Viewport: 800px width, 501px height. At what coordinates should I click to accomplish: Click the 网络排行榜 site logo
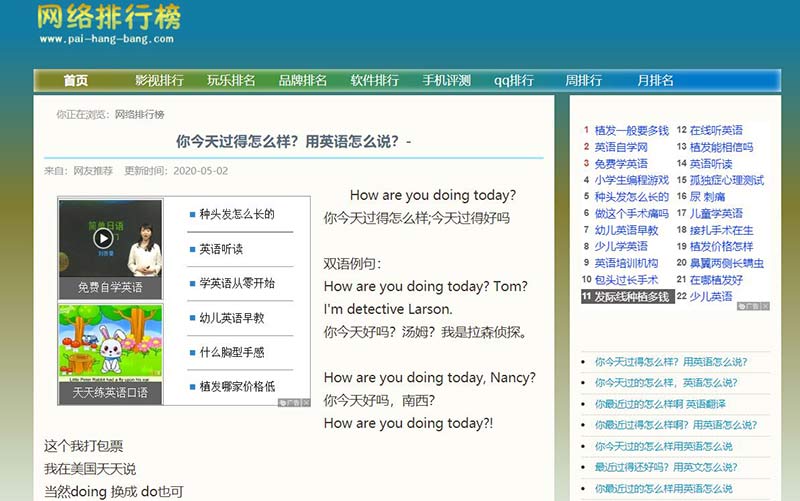tap(110, 19)
